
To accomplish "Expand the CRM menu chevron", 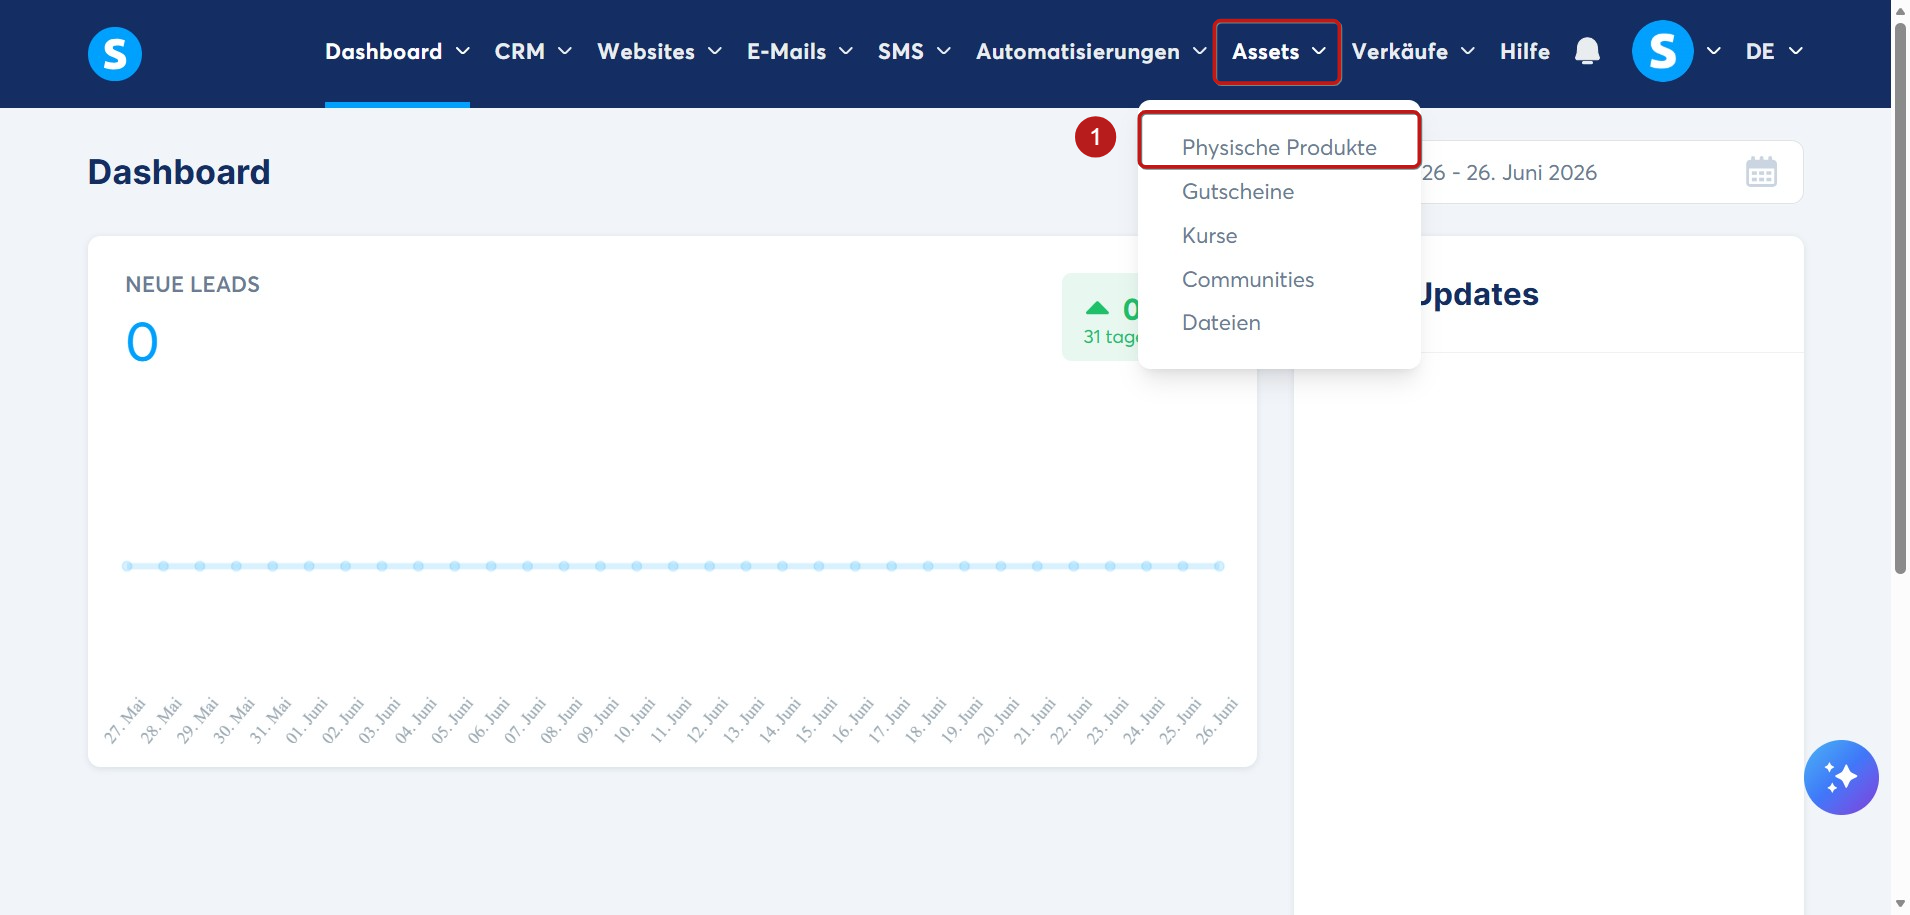I will click(x=565, y=51).
